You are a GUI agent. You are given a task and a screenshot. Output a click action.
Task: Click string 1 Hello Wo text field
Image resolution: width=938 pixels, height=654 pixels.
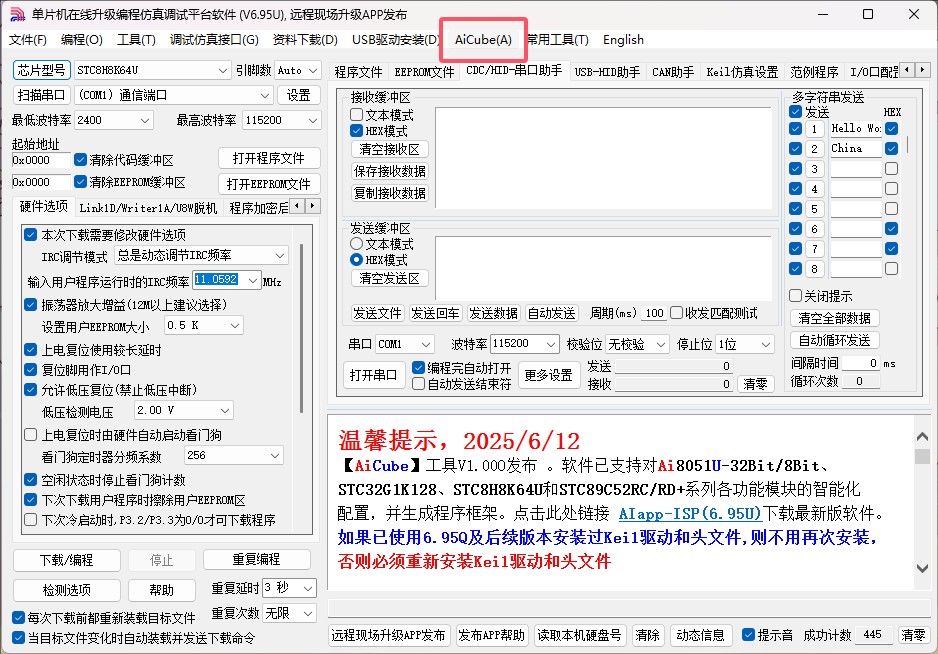pos(855,129)
